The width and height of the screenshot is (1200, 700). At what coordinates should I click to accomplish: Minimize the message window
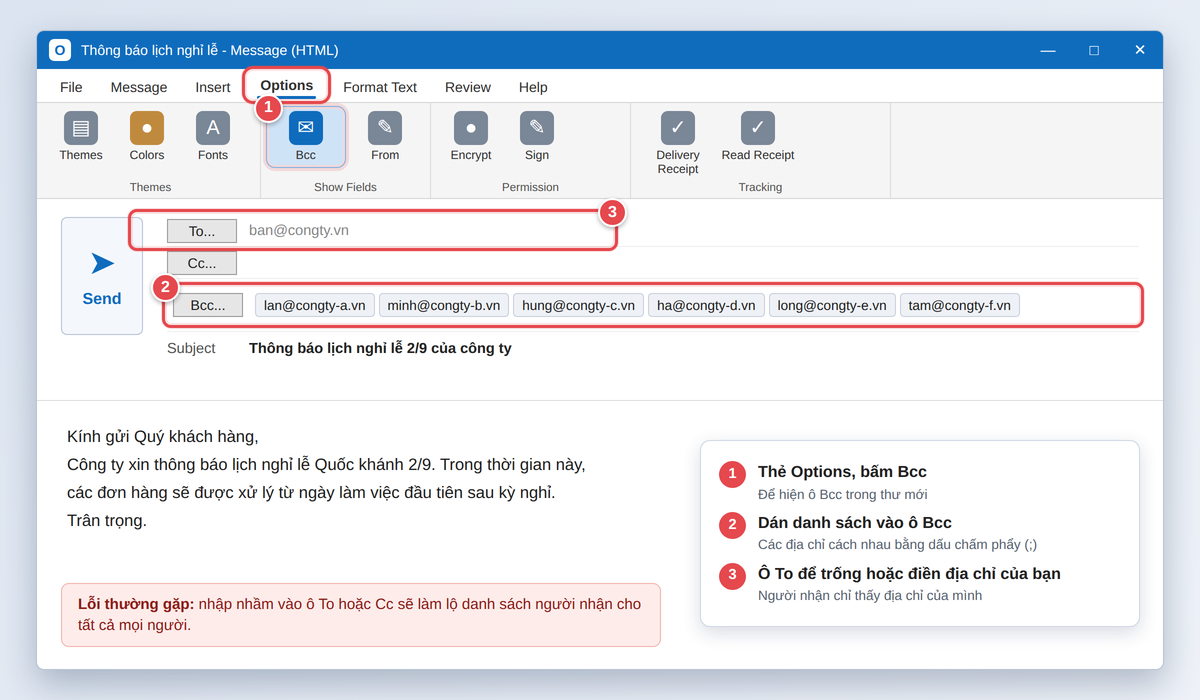pos(1048,50)
